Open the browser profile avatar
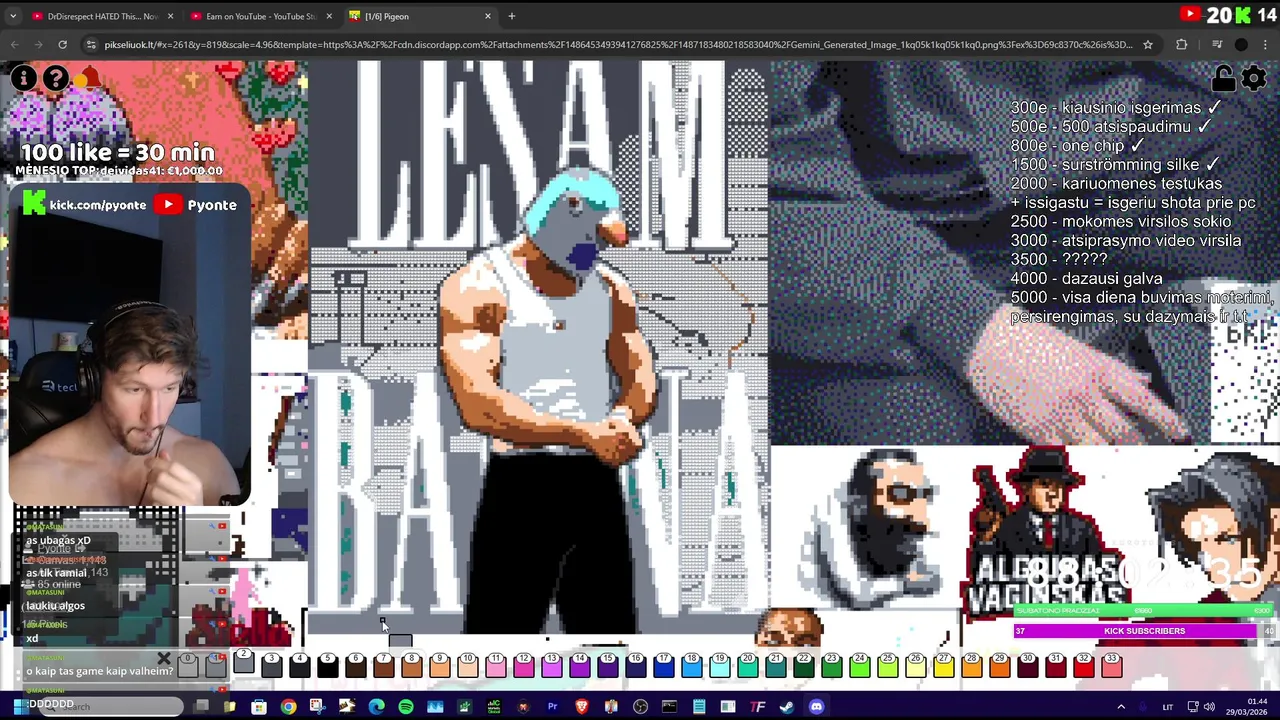Viewport: 1280px width, 720px height. [1241, 44]
